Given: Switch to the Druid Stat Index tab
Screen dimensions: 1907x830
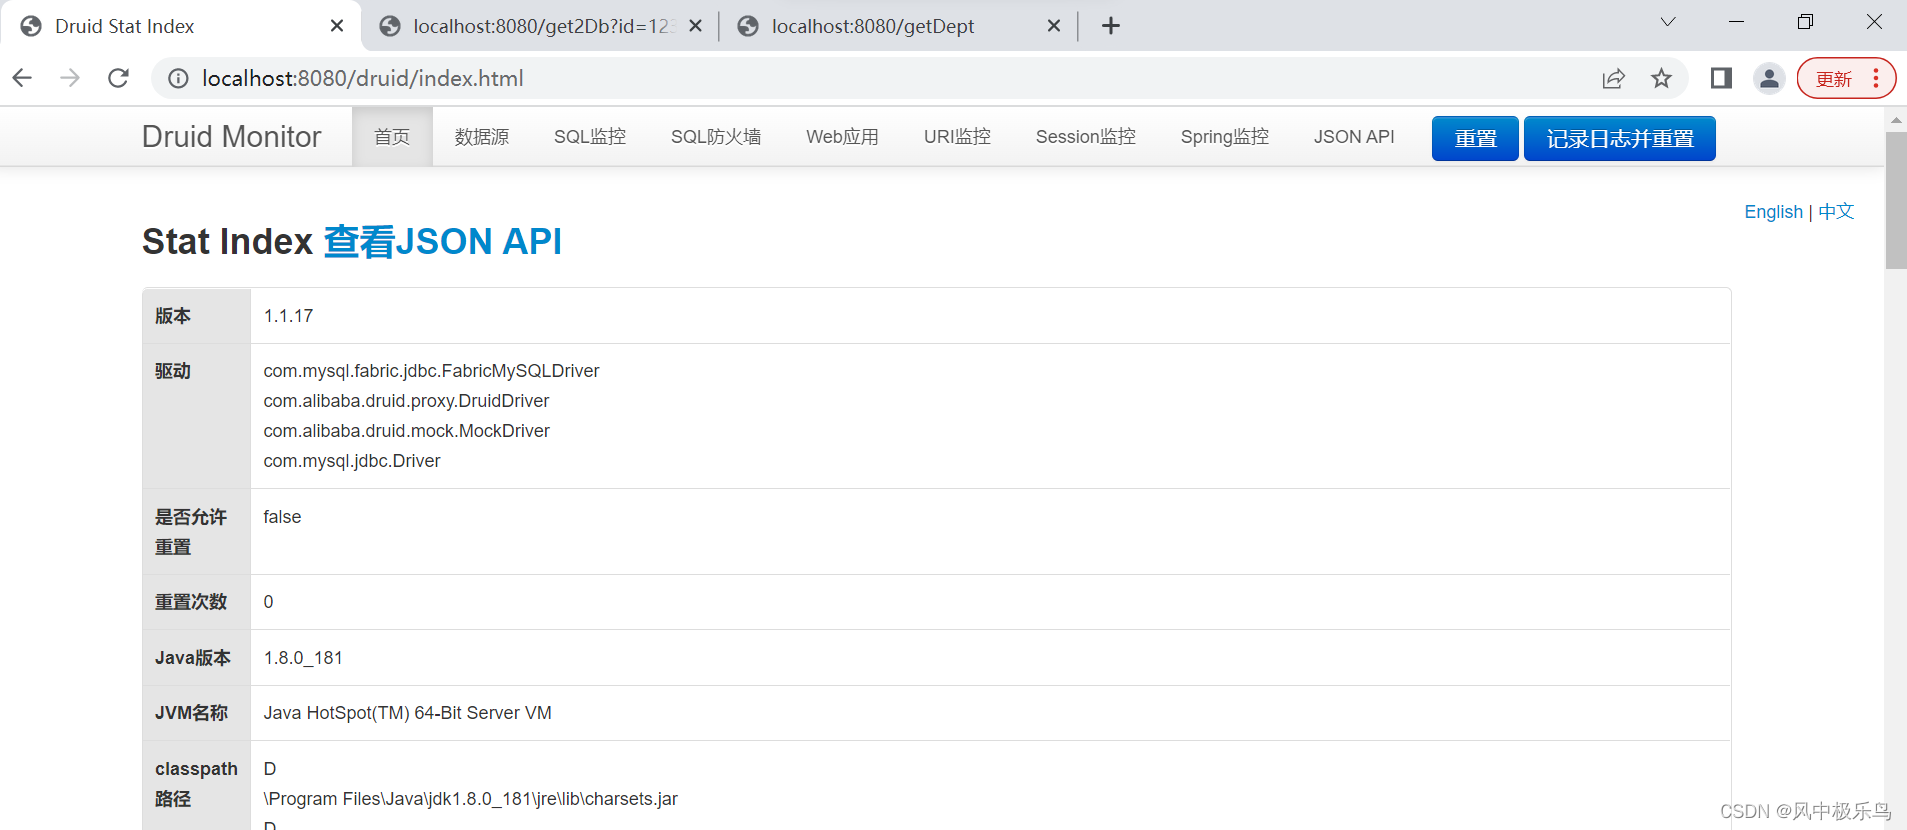Looking at the screenshot, I should pyautogui.click(x=180, y=26).
